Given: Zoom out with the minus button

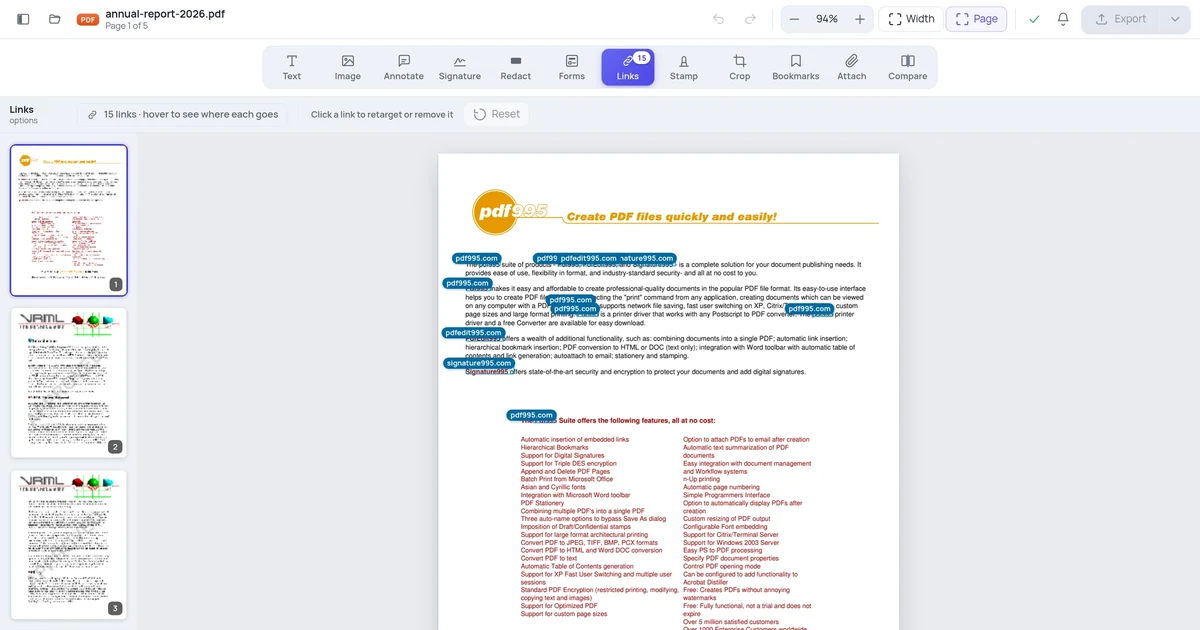Looking at the screenshot, I should click(795, 19).
